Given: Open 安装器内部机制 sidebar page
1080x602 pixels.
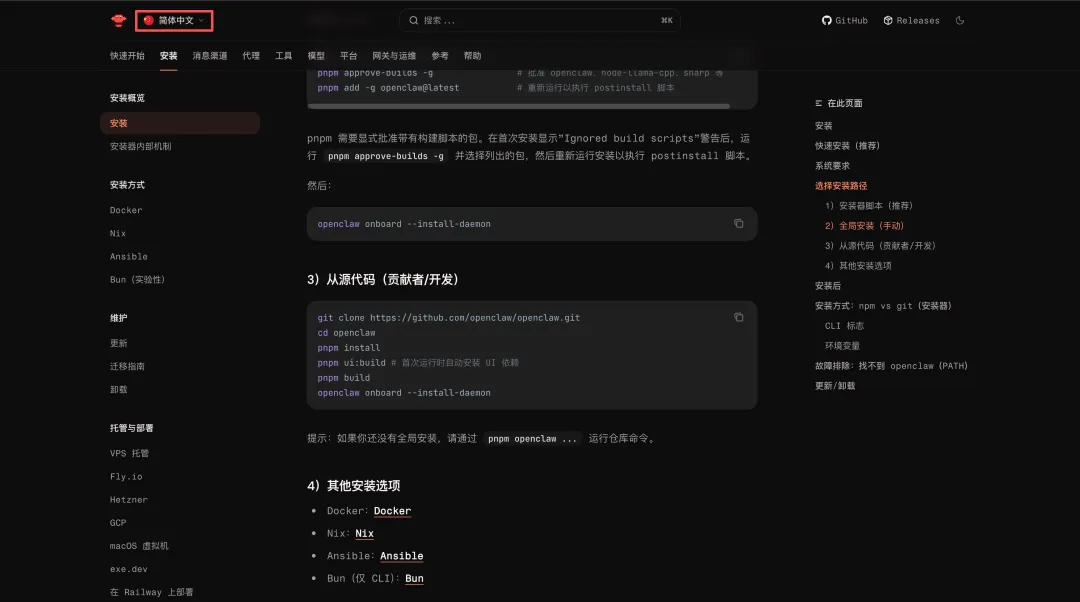Looking at the screenshot, I should [x=141, y=147].
